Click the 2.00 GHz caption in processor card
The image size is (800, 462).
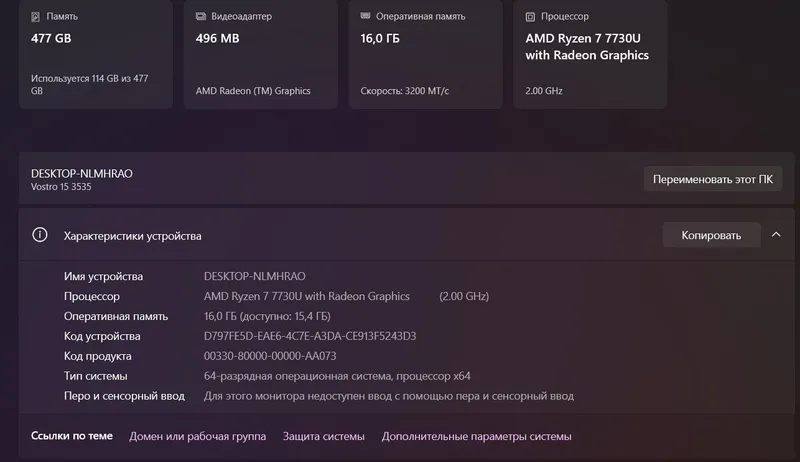click(544, 91)
